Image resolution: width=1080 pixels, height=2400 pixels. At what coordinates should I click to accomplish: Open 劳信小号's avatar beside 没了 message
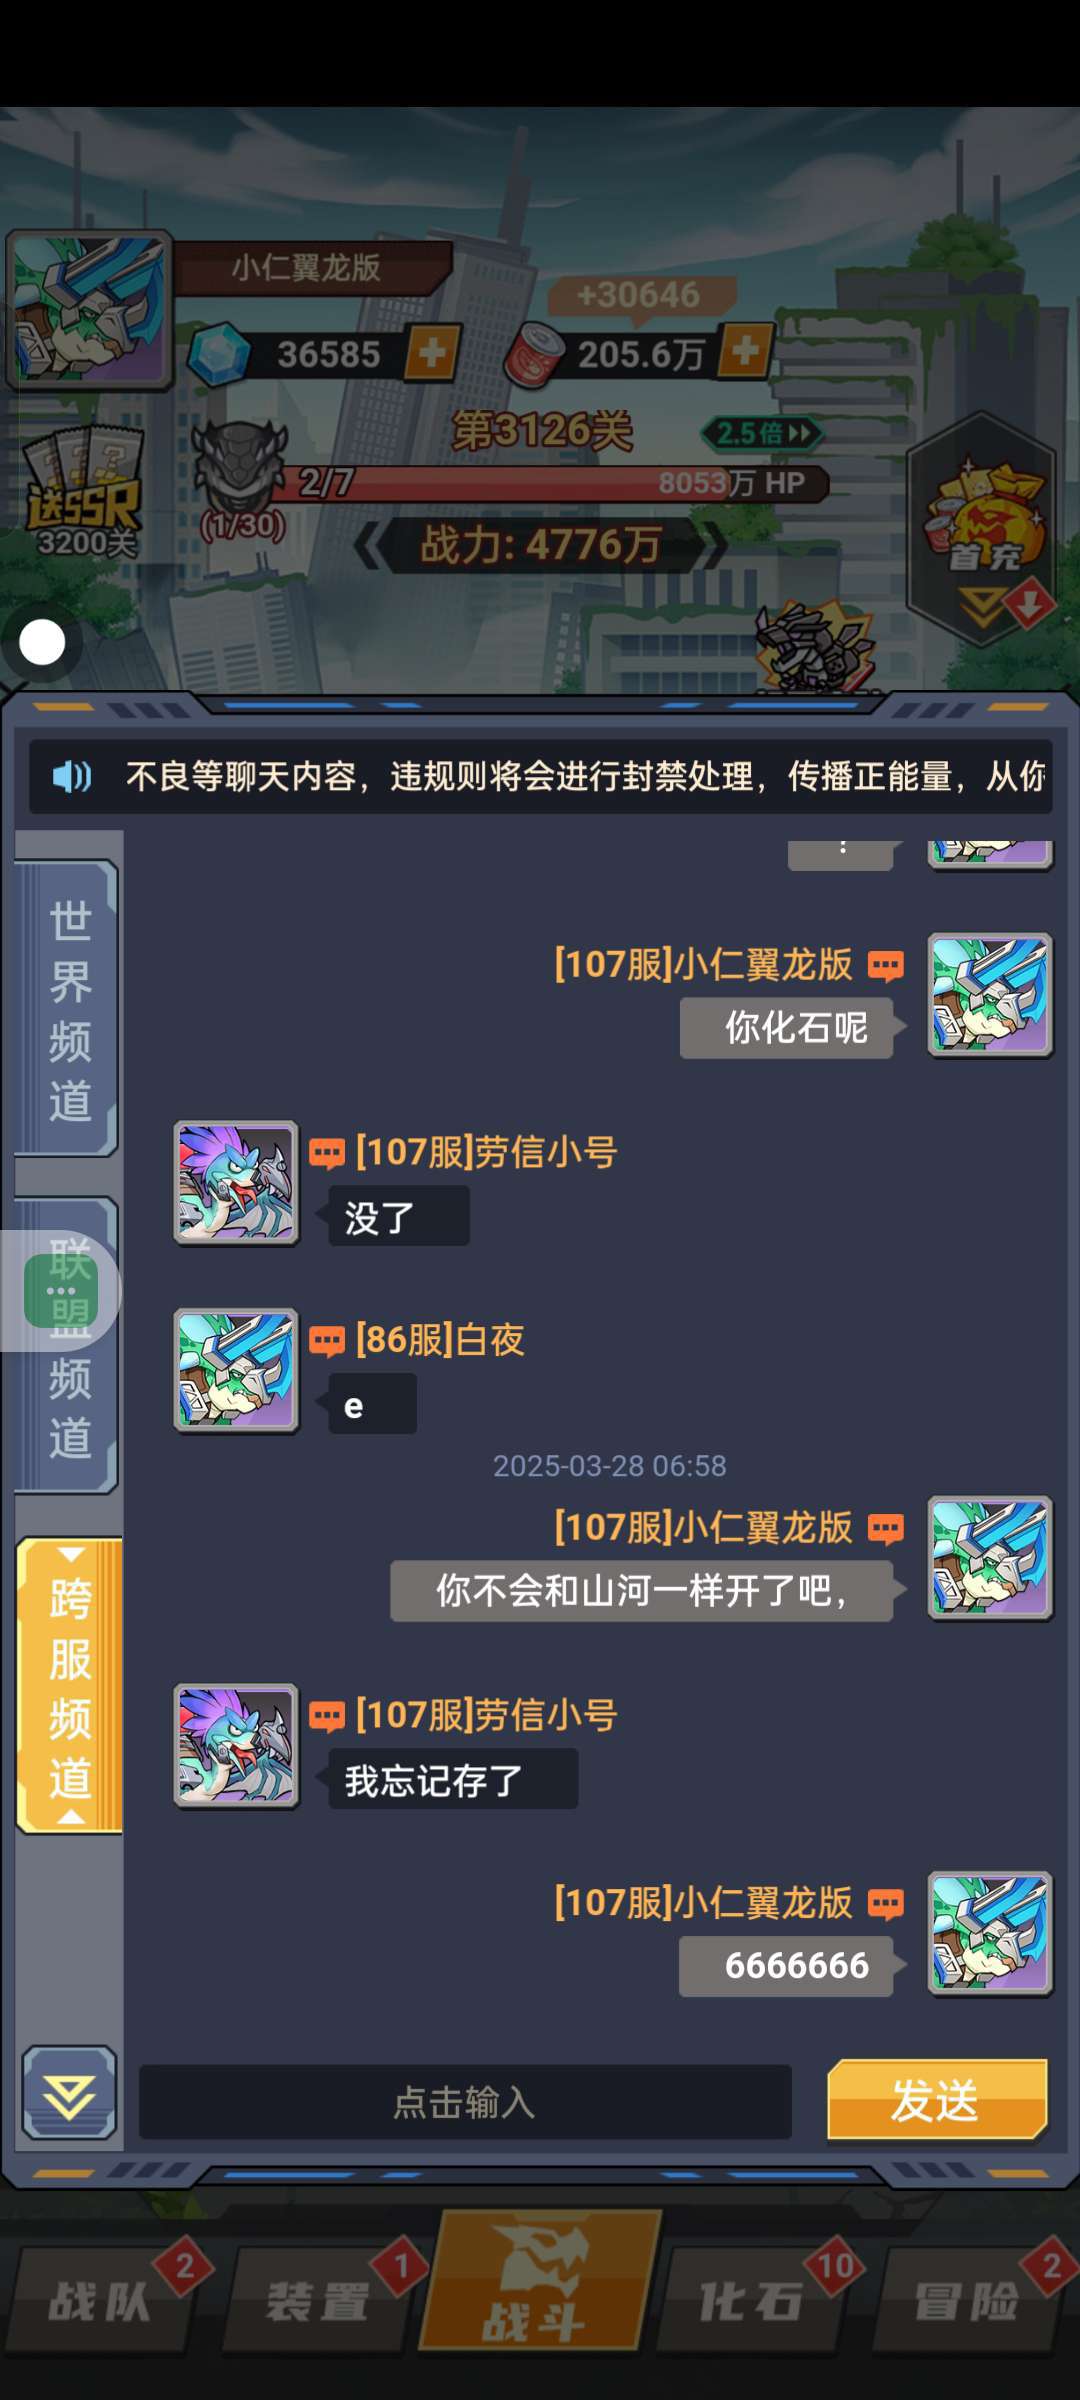[236, 1183]
